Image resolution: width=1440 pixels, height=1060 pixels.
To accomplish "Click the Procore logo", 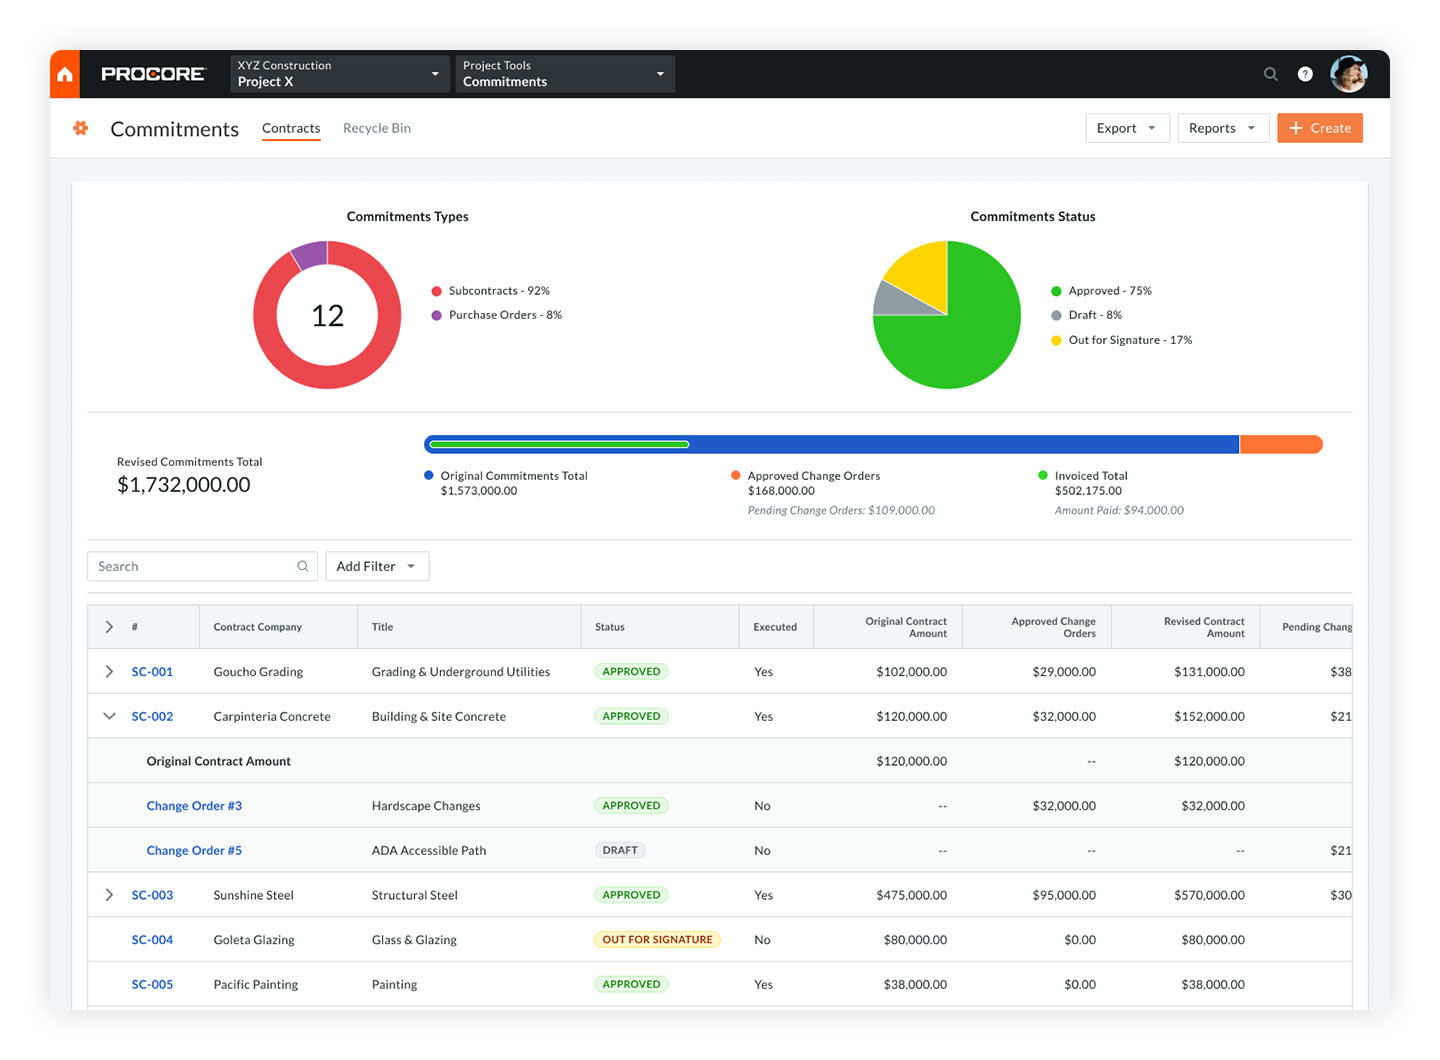I will [x=152, y=73].
